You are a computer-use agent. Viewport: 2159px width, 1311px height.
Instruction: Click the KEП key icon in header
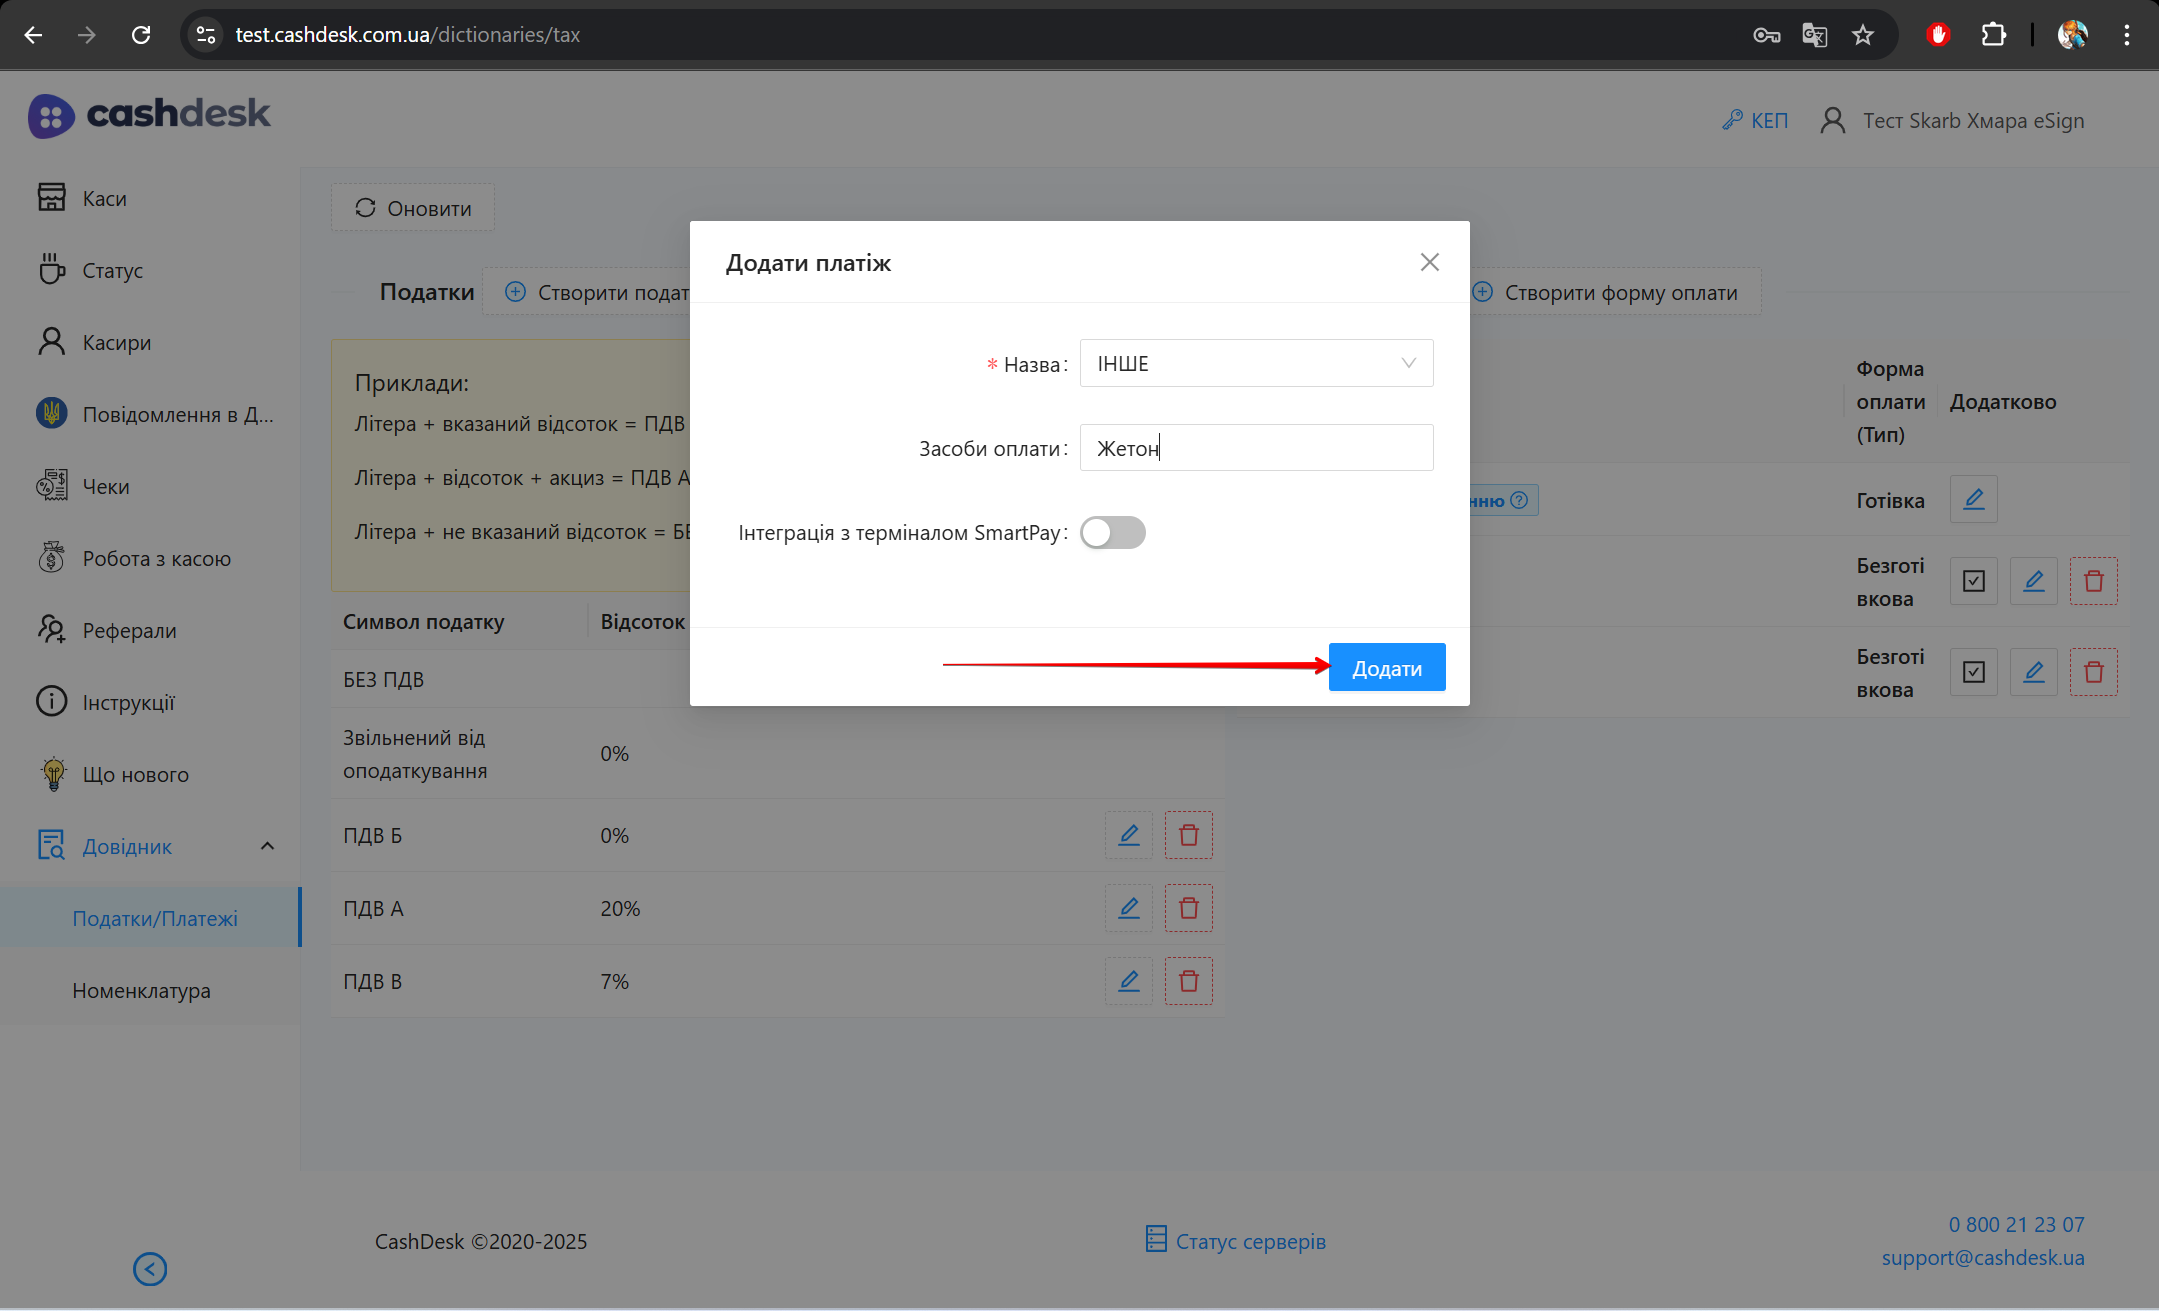pyautogui.click(x=1732, y=120)
